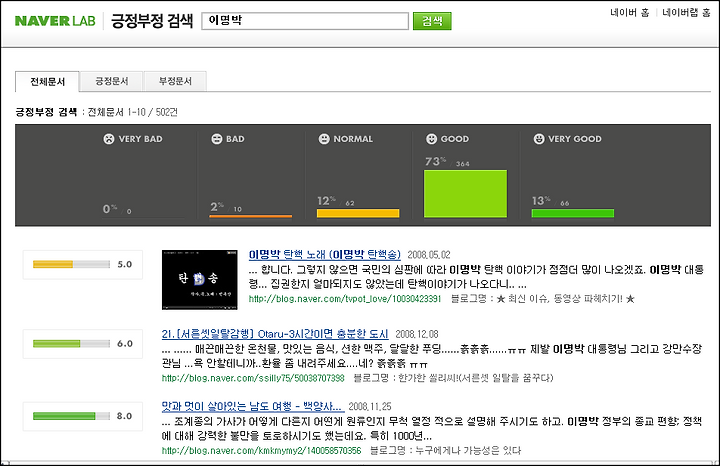Click the yellow NORMAL 12% bar
This screenshot has width=720, height=466.
click(358, 213)
